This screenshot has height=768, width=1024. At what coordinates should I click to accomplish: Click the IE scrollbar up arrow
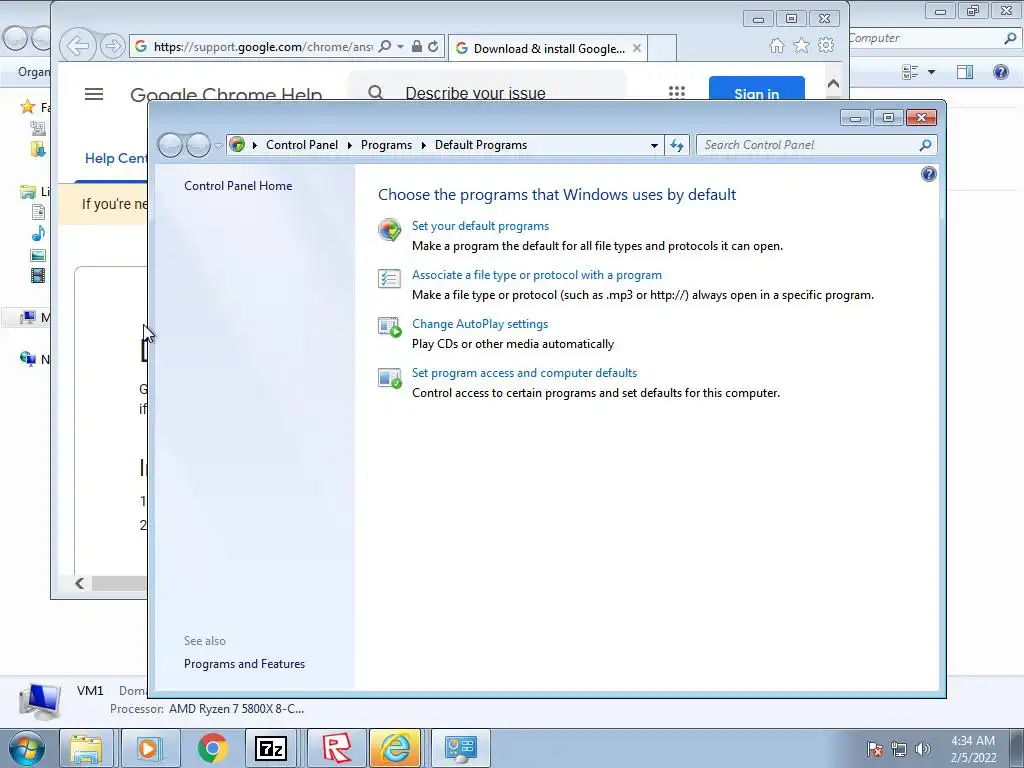pyautogui.click(x=833, y=84)
